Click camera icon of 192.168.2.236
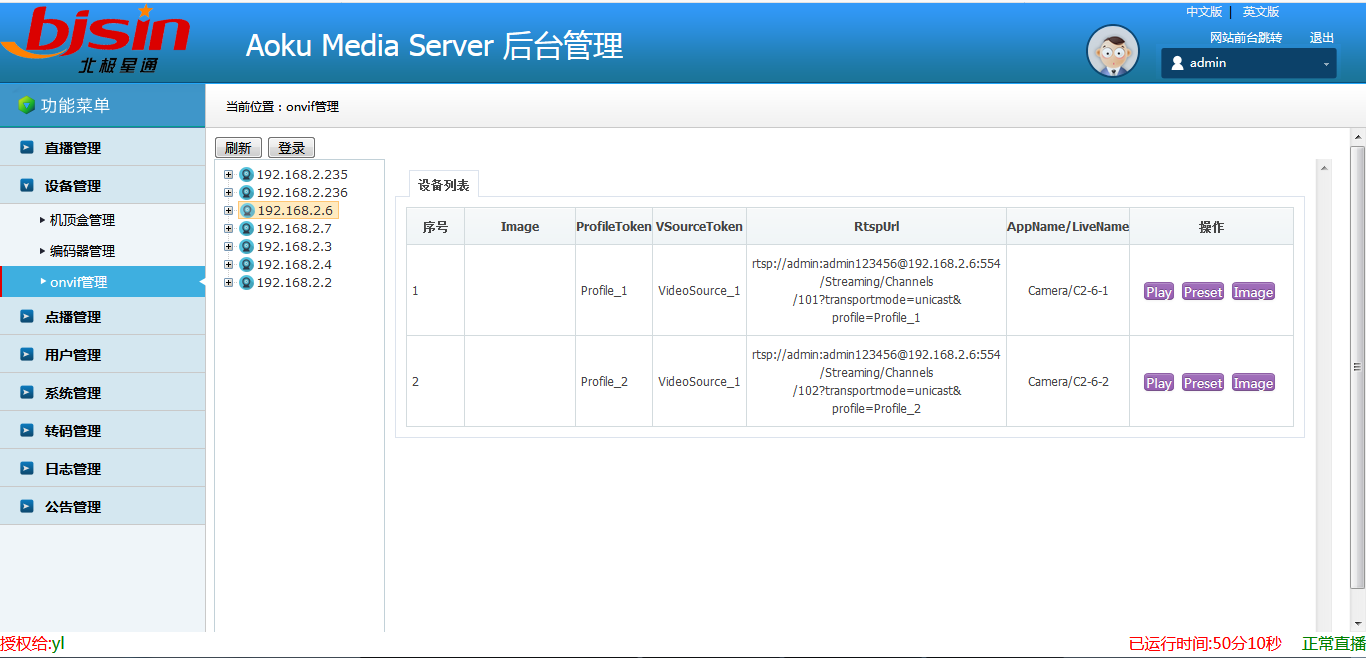Screen dimensions: 1366x658 [x=247, y=193]
